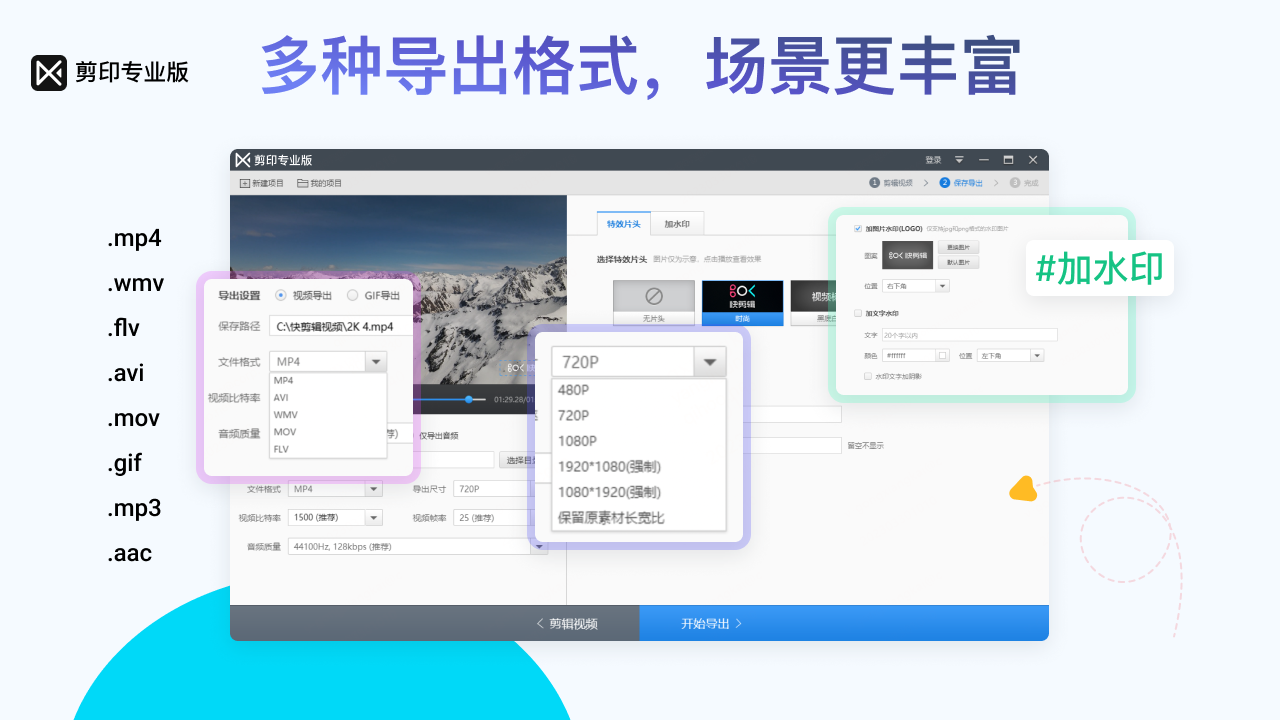Uncheck 加图片水印(LOGO) option
The height and width of the screenshot is (720, 1280).
tap(858, 228)
